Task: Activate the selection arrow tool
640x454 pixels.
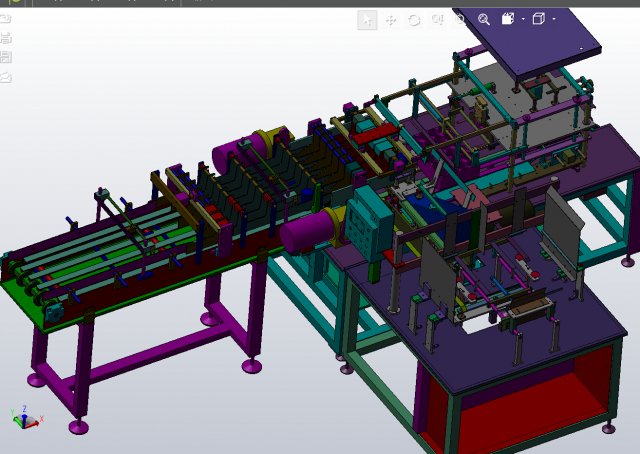Action: (x=367, y=20)
